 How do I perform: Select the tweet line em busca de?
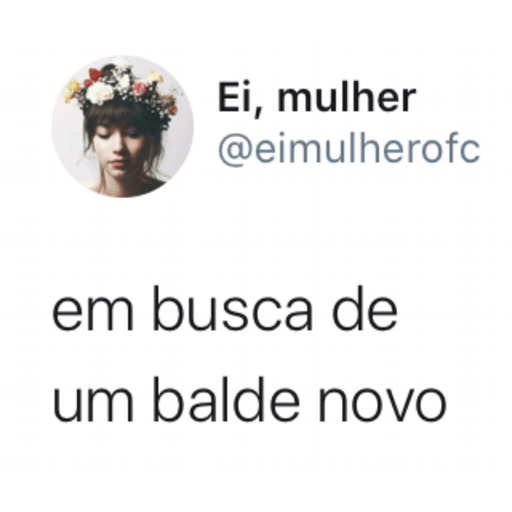pos(225,309)
